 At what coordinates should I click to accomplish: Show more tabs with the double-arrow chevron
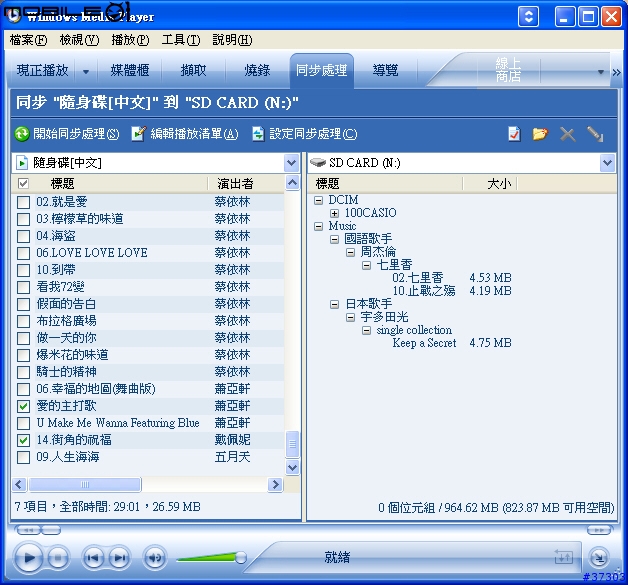(616, 72)
